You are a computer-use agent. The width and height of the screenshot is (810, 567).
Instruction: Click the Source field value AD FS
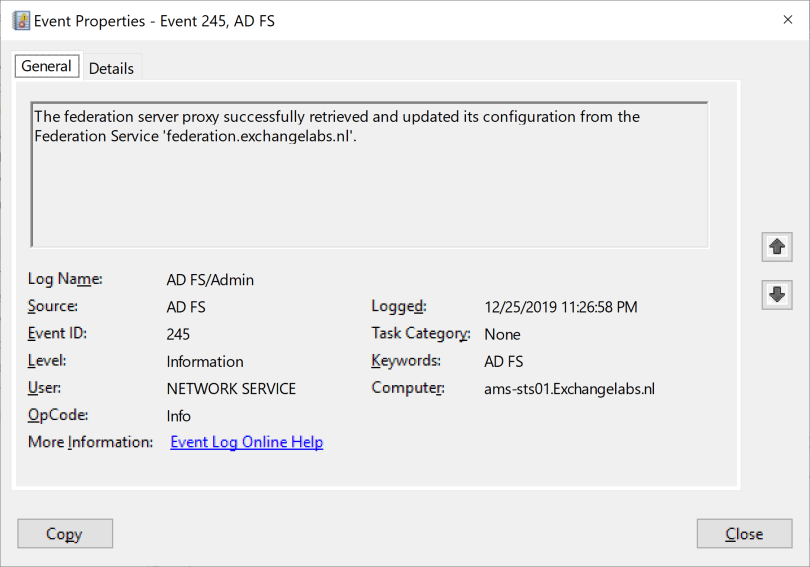click(x=186, y=307)
